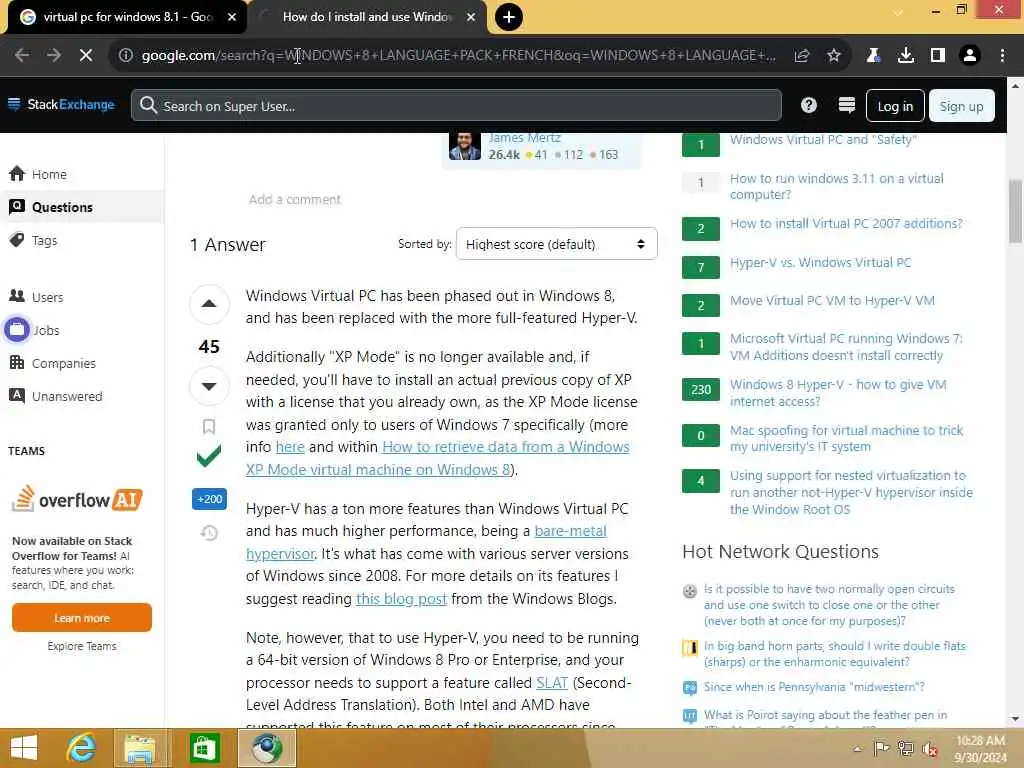Image resolution: width=1024 pixels, height=768 pixels.
Task: Click the Sign up button
Action: point(961,106)
